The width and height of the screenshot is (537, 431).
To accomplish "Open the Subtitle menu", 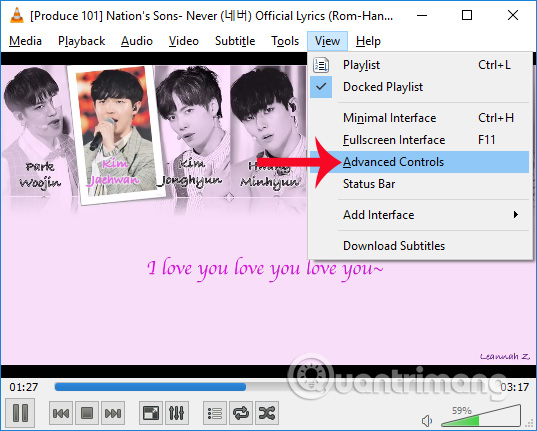I will 235,41.
